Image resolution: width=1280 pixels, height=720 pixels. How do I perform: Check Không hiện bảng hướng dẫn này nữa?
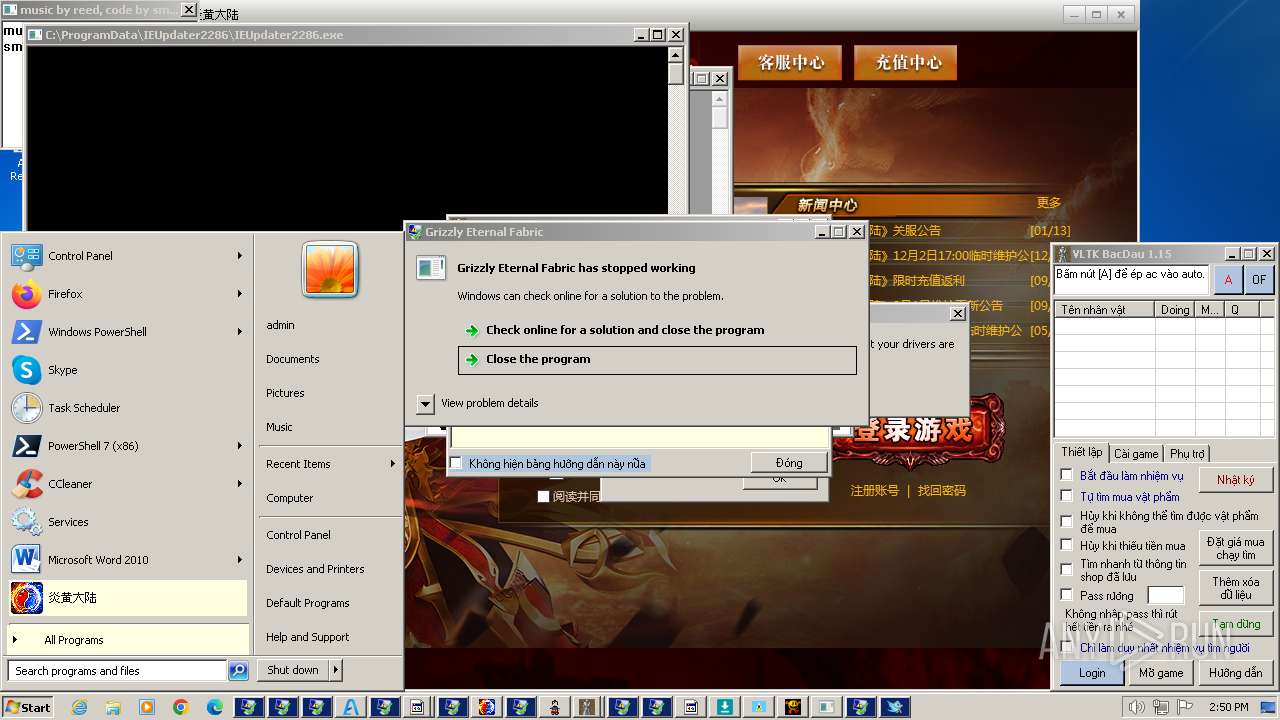point(456,463)
